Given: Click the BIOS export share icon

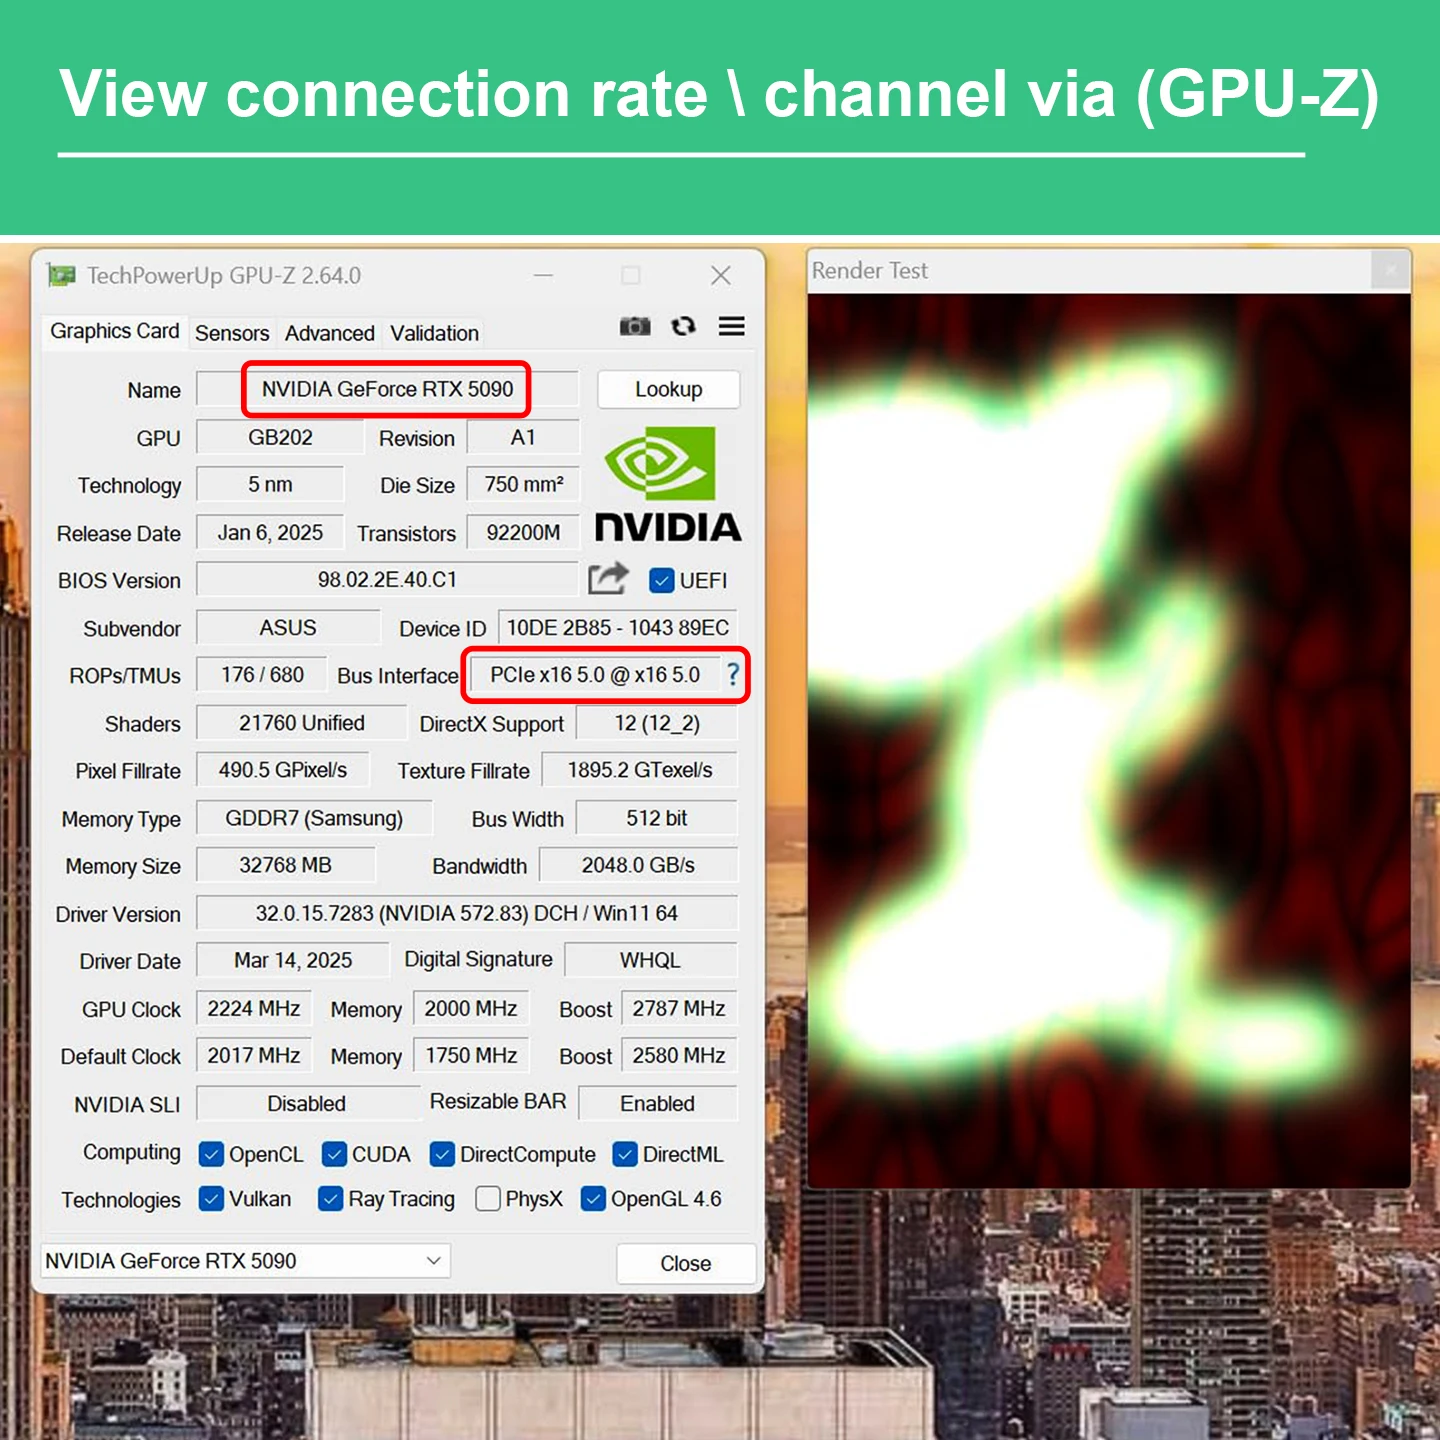Looking at the screenshot, I should (608, 579).
